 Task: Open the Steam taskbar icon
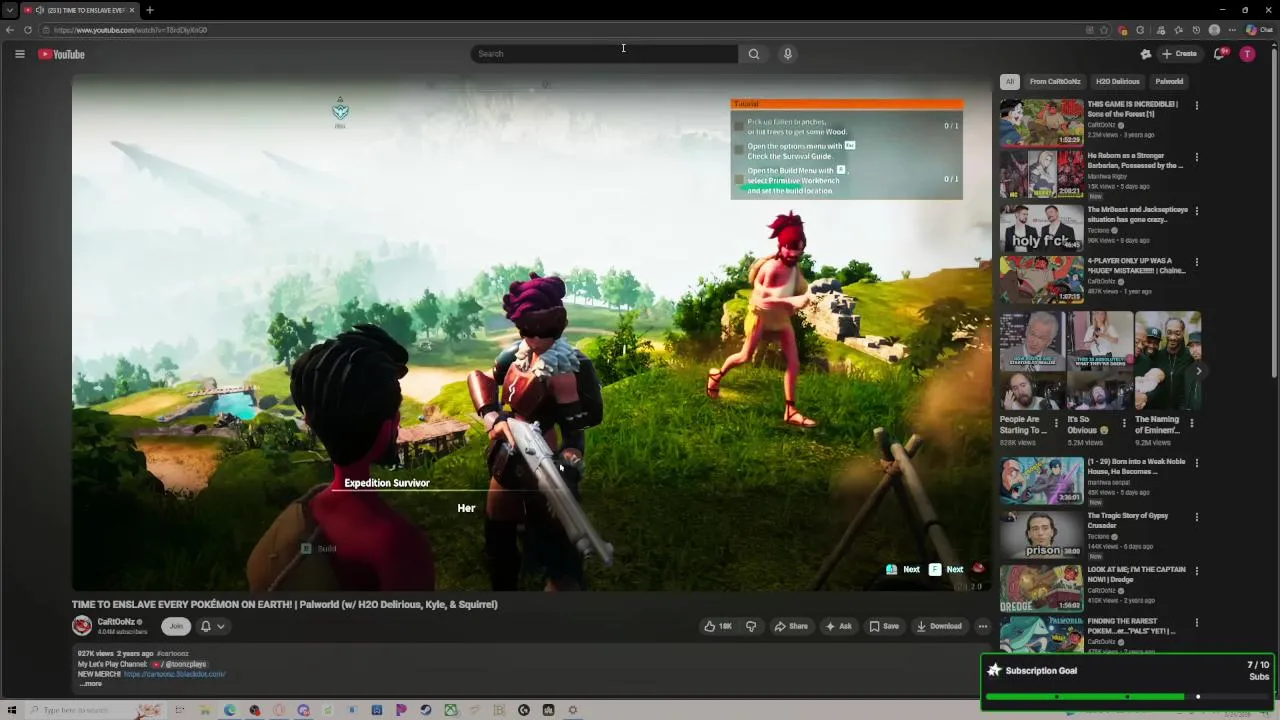click(426, 710)
